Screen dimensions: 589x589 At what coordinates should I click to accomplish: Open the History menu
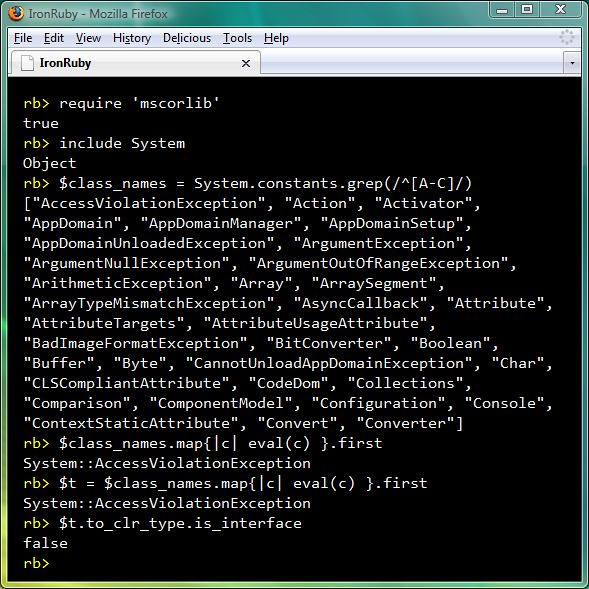132,38
